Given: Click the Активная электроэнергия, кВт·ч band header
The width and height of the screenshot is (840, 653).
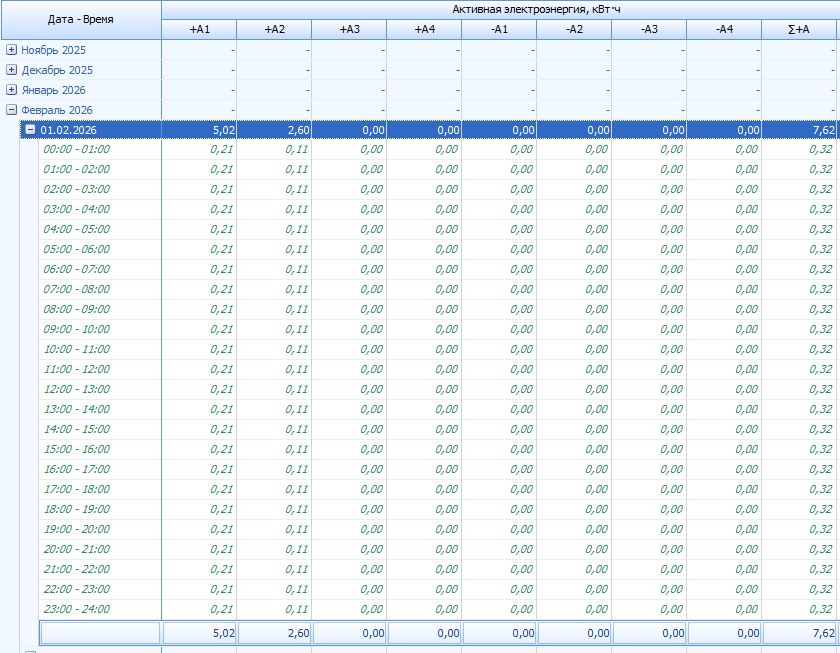Looking at the screenshot, I should (x=500, y=9).
